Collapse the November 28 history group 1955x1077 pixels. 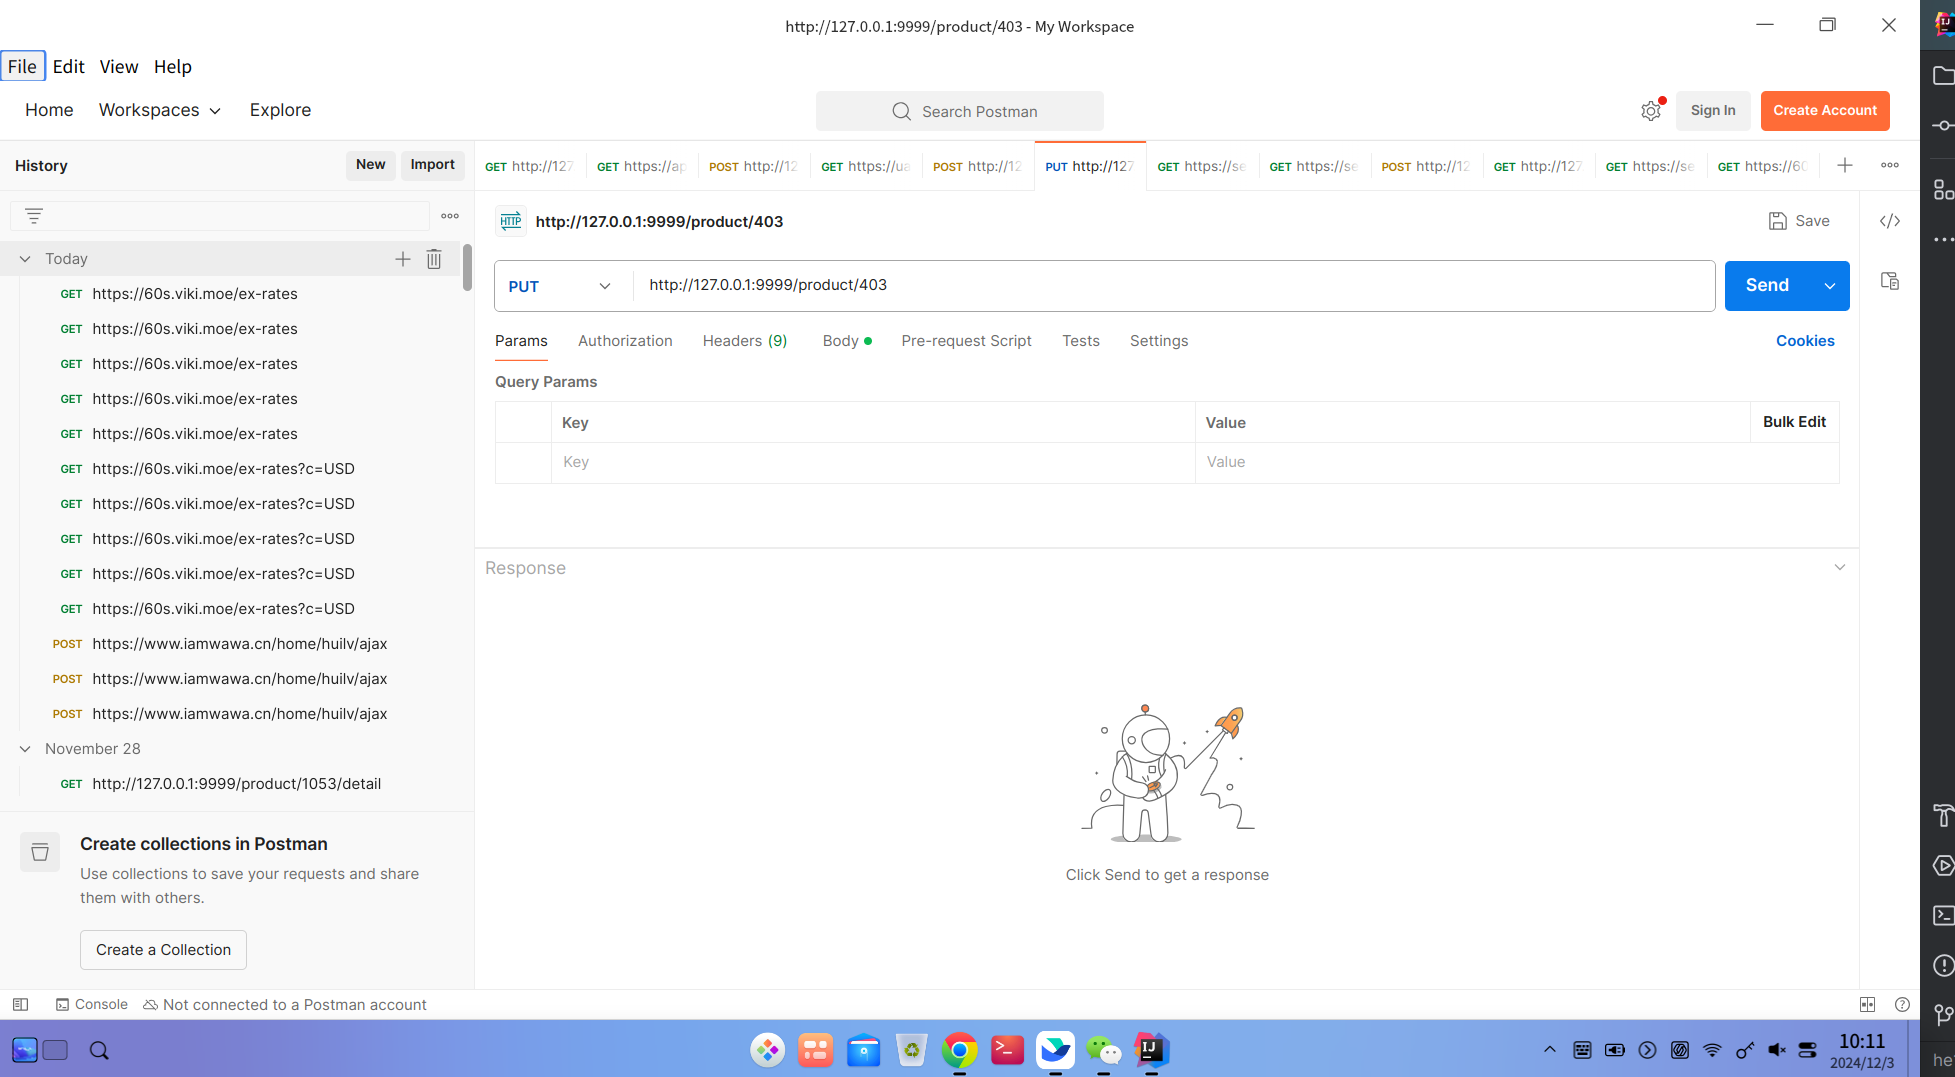coord(25,749)
